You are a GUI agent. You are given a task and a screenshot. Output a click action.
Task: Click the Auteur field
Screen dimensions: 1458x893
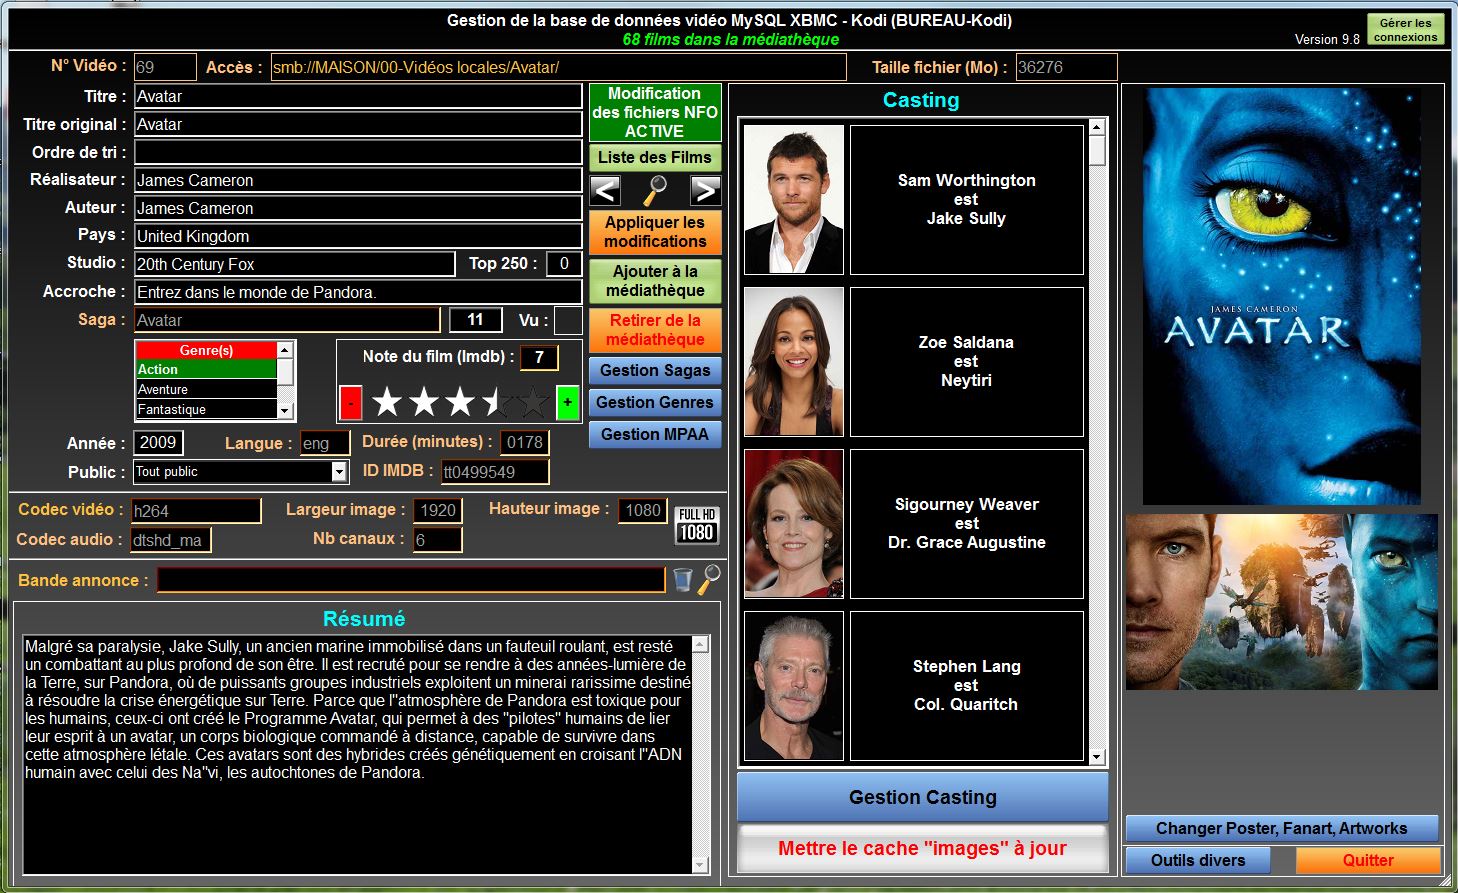358,208
